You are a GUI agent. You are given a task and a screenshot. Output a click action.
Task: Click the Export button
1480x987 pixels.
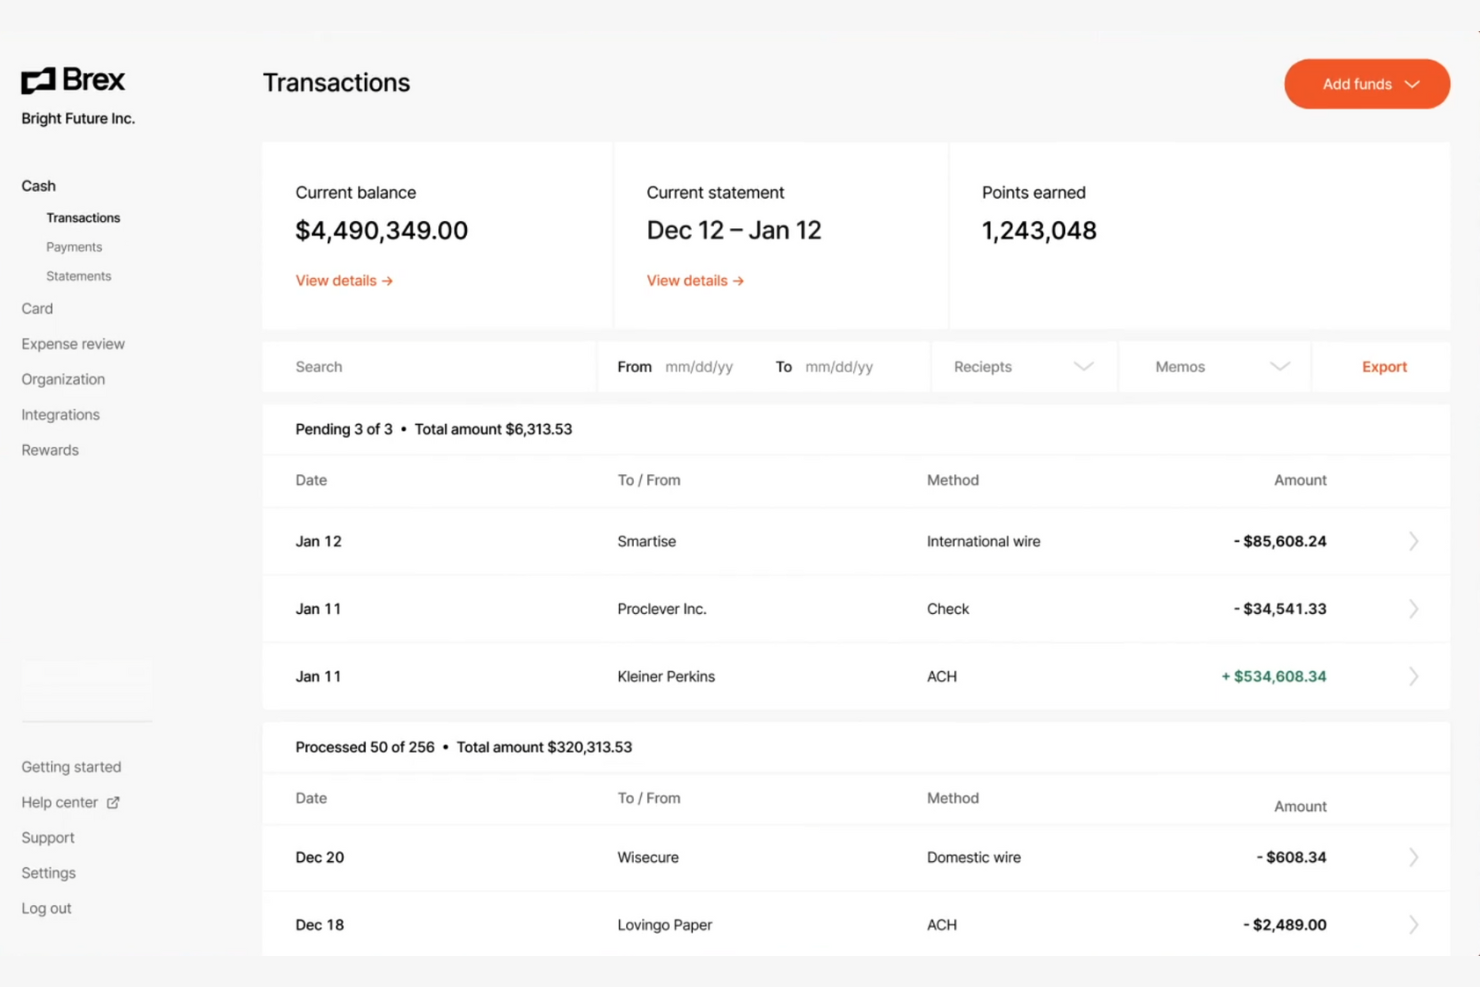[x=1383, y=366]
